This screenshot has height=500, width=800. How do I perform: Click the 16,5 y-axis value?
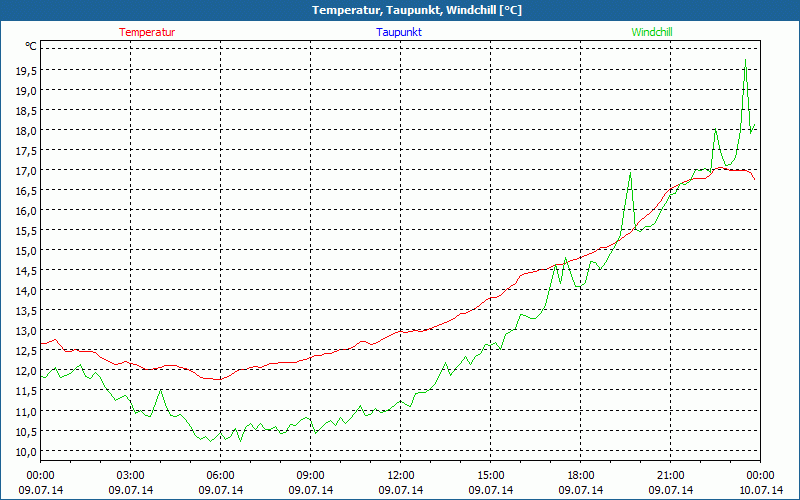tap(26, 190)
